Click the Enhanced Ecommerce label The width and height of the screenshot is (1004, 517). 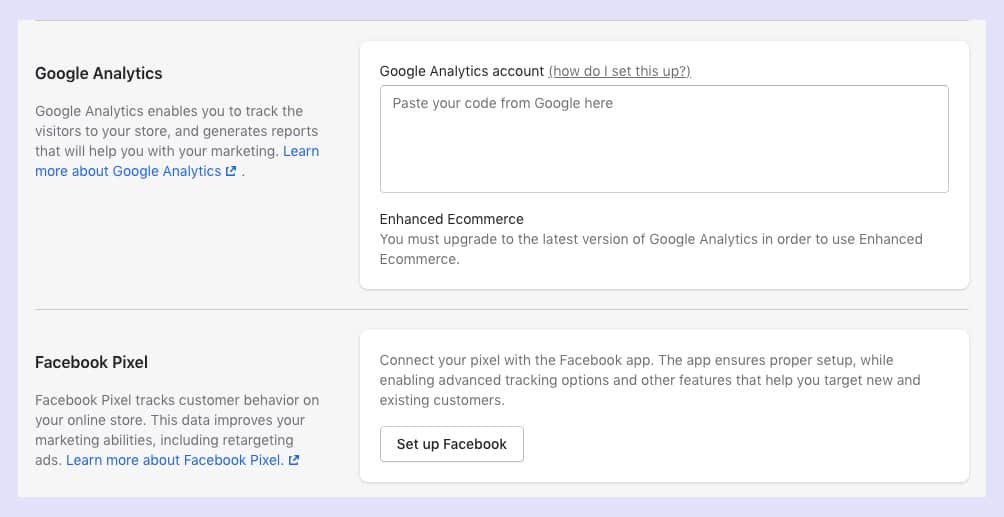click(x=451, y=219)
